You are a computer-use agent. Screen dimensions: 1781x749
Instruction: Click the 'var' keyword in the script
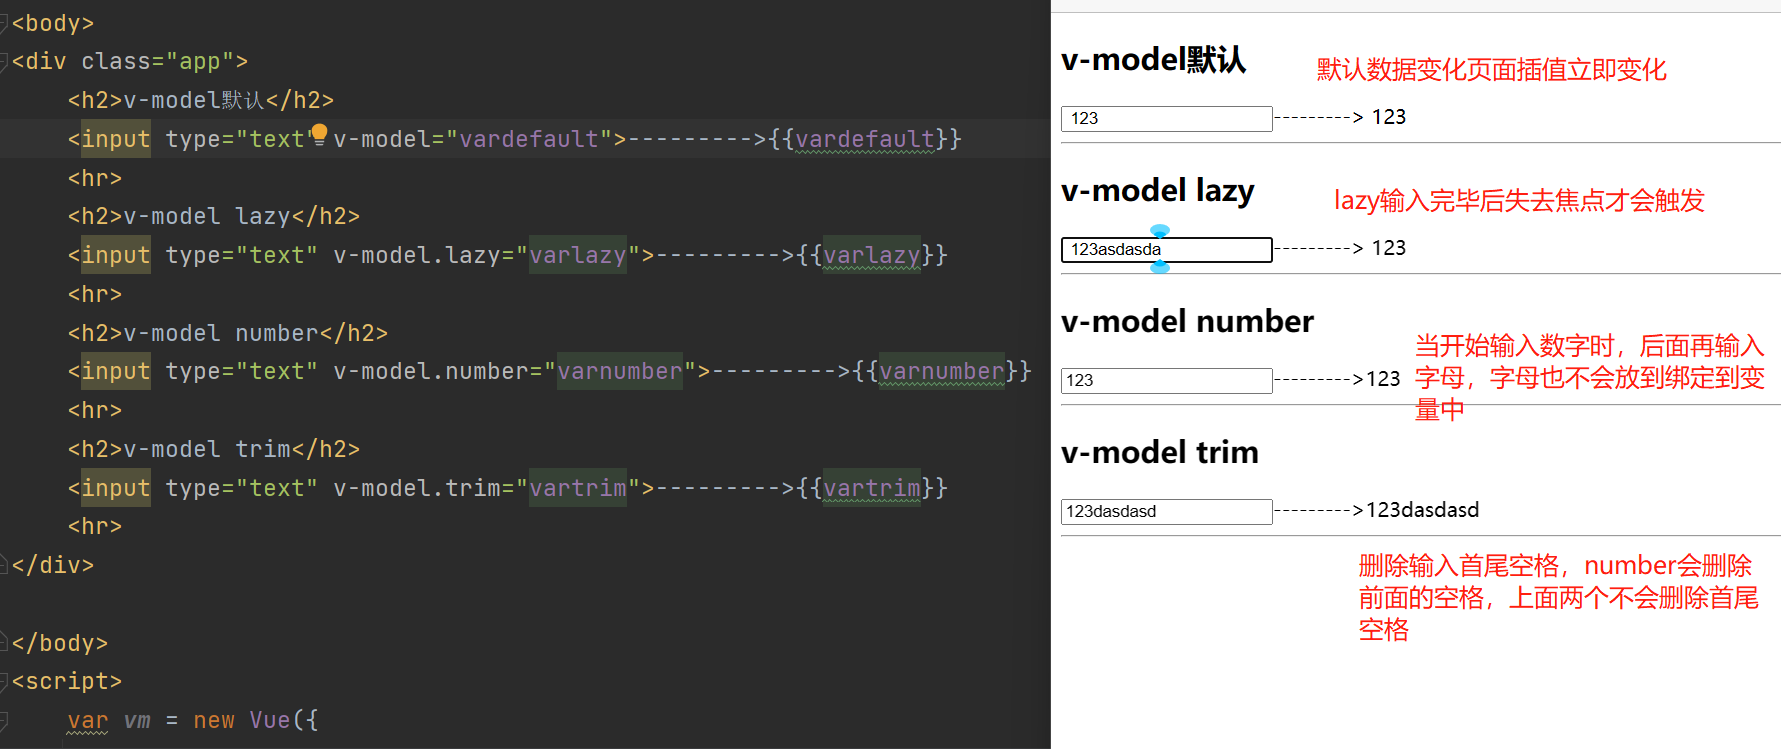coord(88,721)
